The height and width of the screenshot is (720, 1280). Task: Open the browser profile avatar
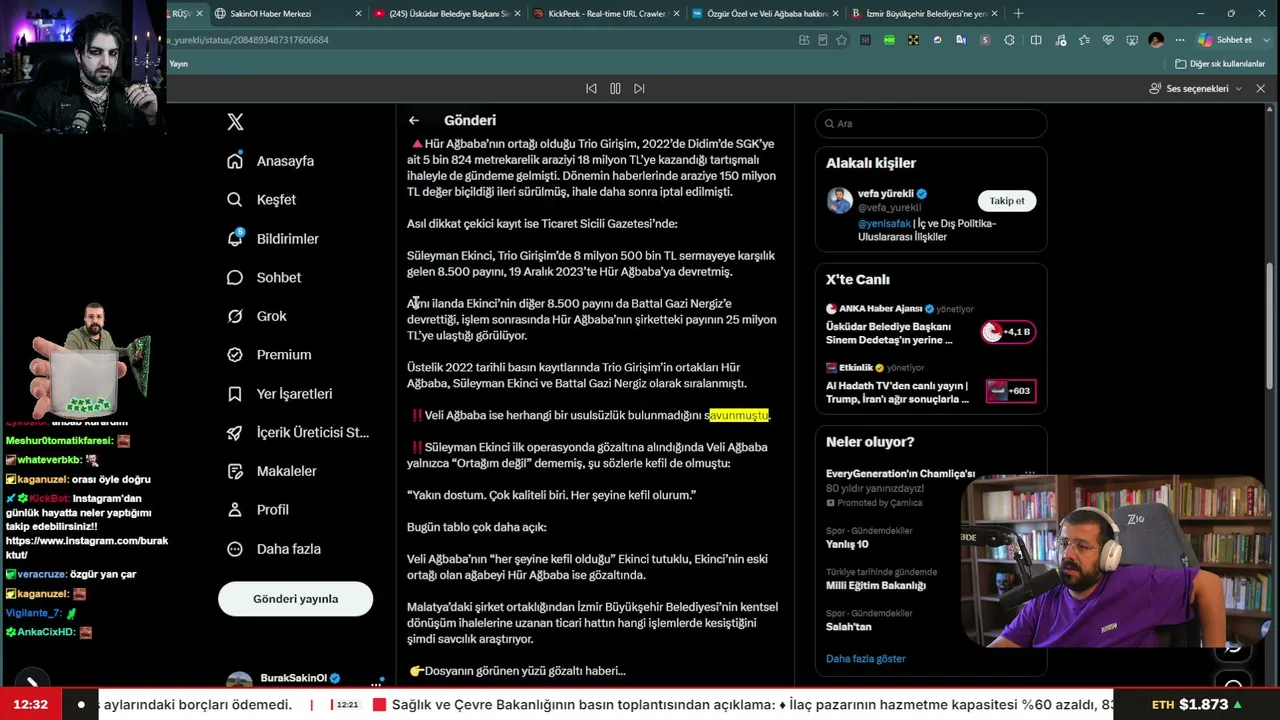point(1156,40)
